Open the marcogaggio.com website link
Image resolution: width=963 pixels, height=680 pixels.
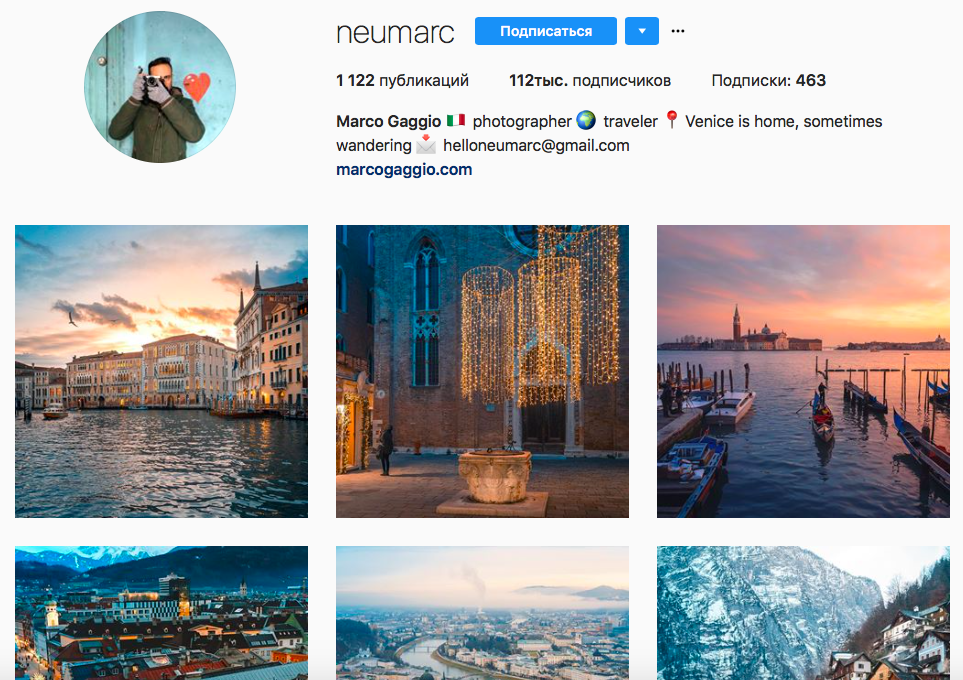pos(404,170)
